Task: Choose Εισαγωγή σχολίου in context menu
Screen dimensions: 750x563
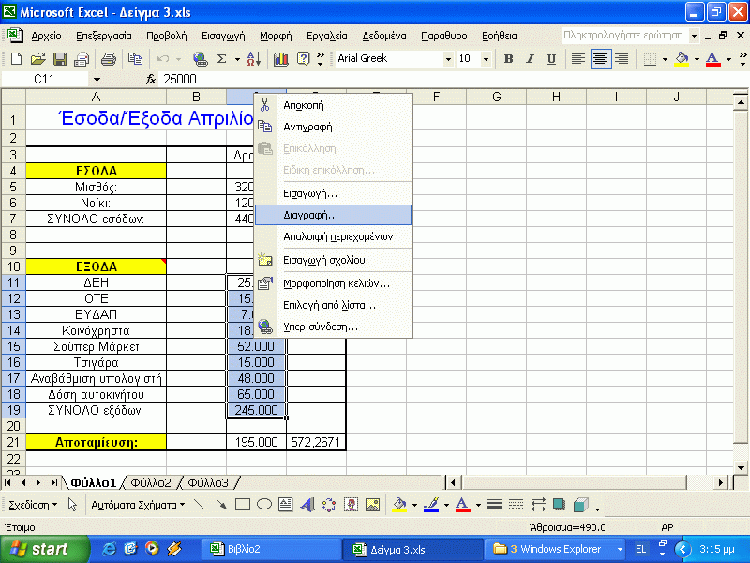Action: click(x=333, y=260)
